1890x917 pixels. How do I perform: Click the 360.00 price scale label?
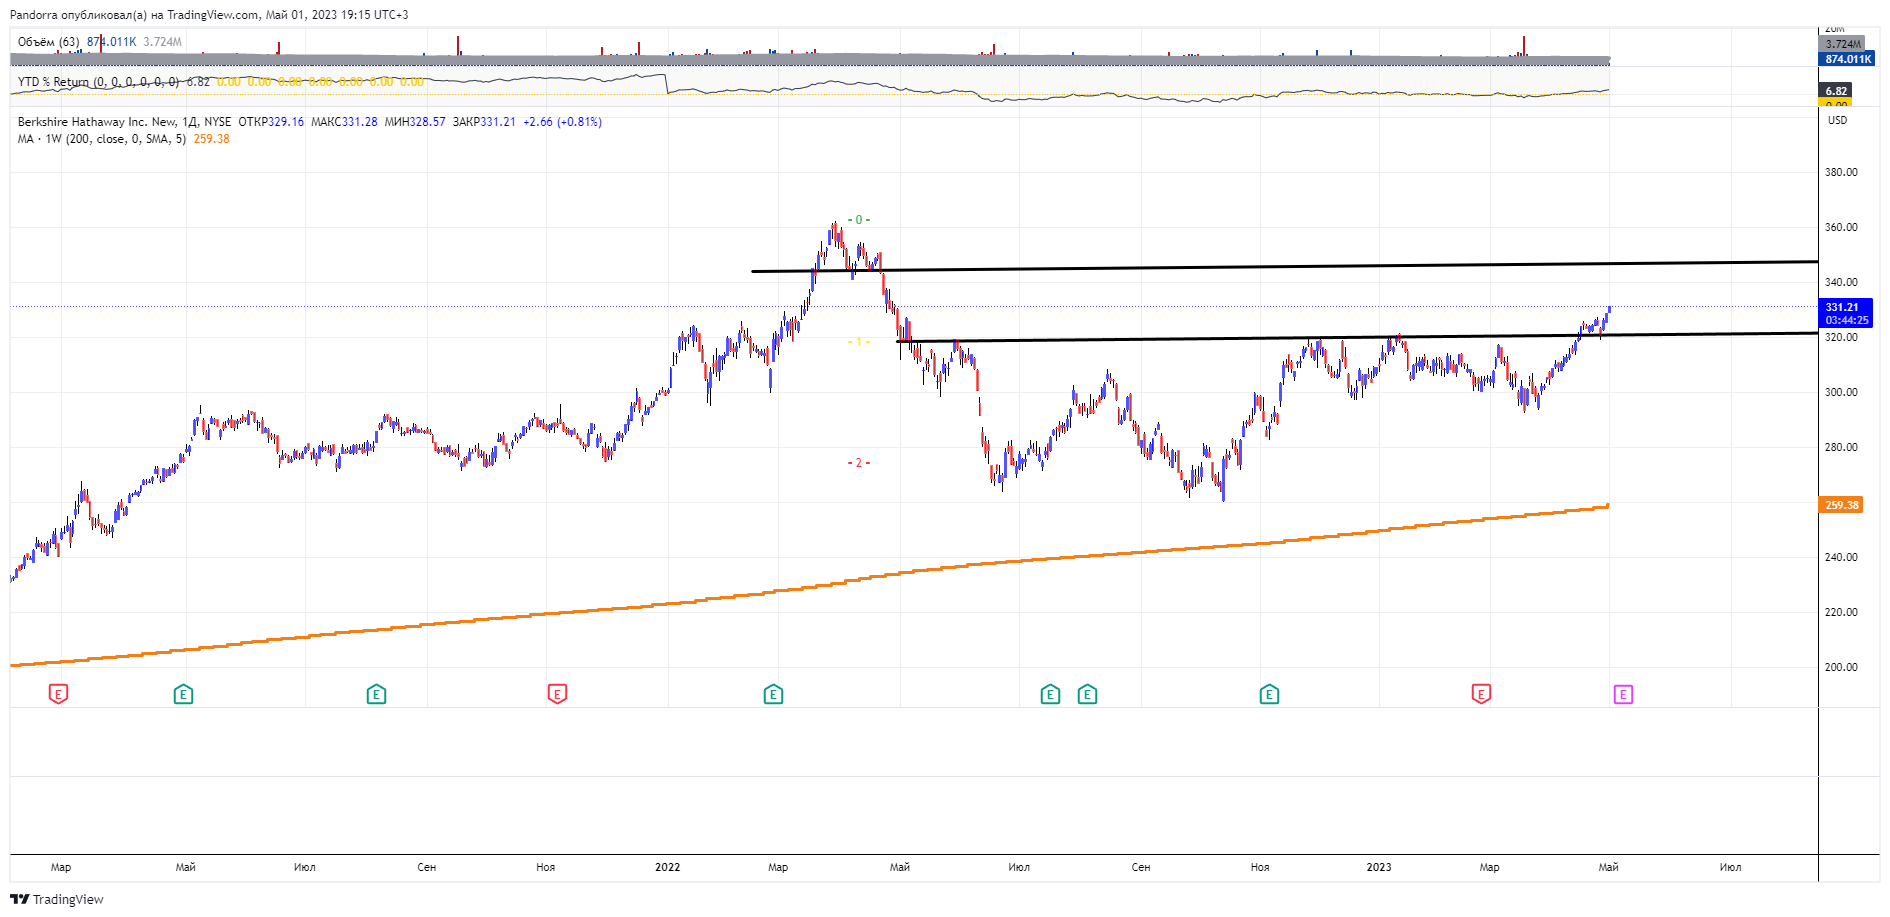(1841, 227)
